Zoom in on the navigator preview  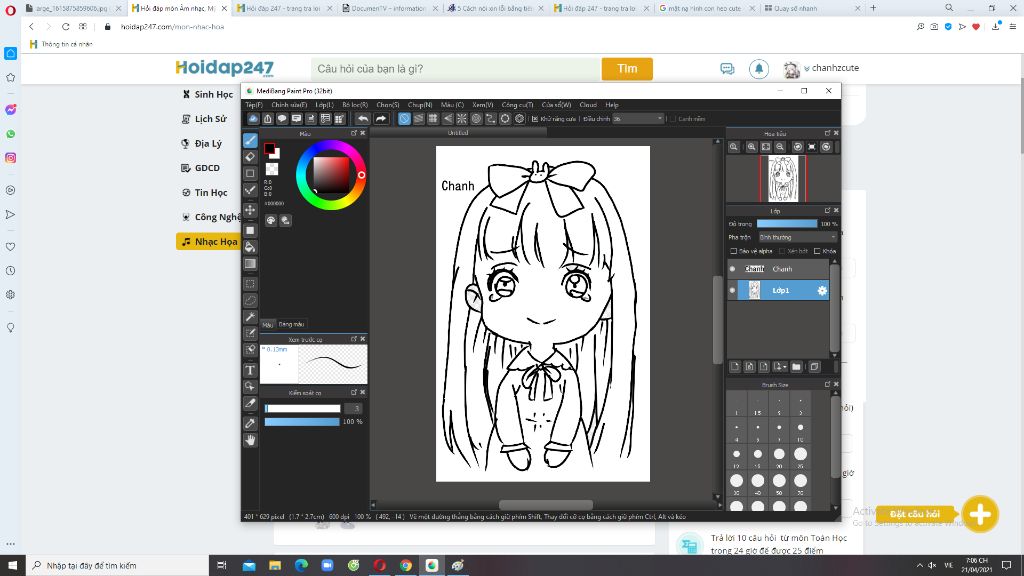[752, 148]
